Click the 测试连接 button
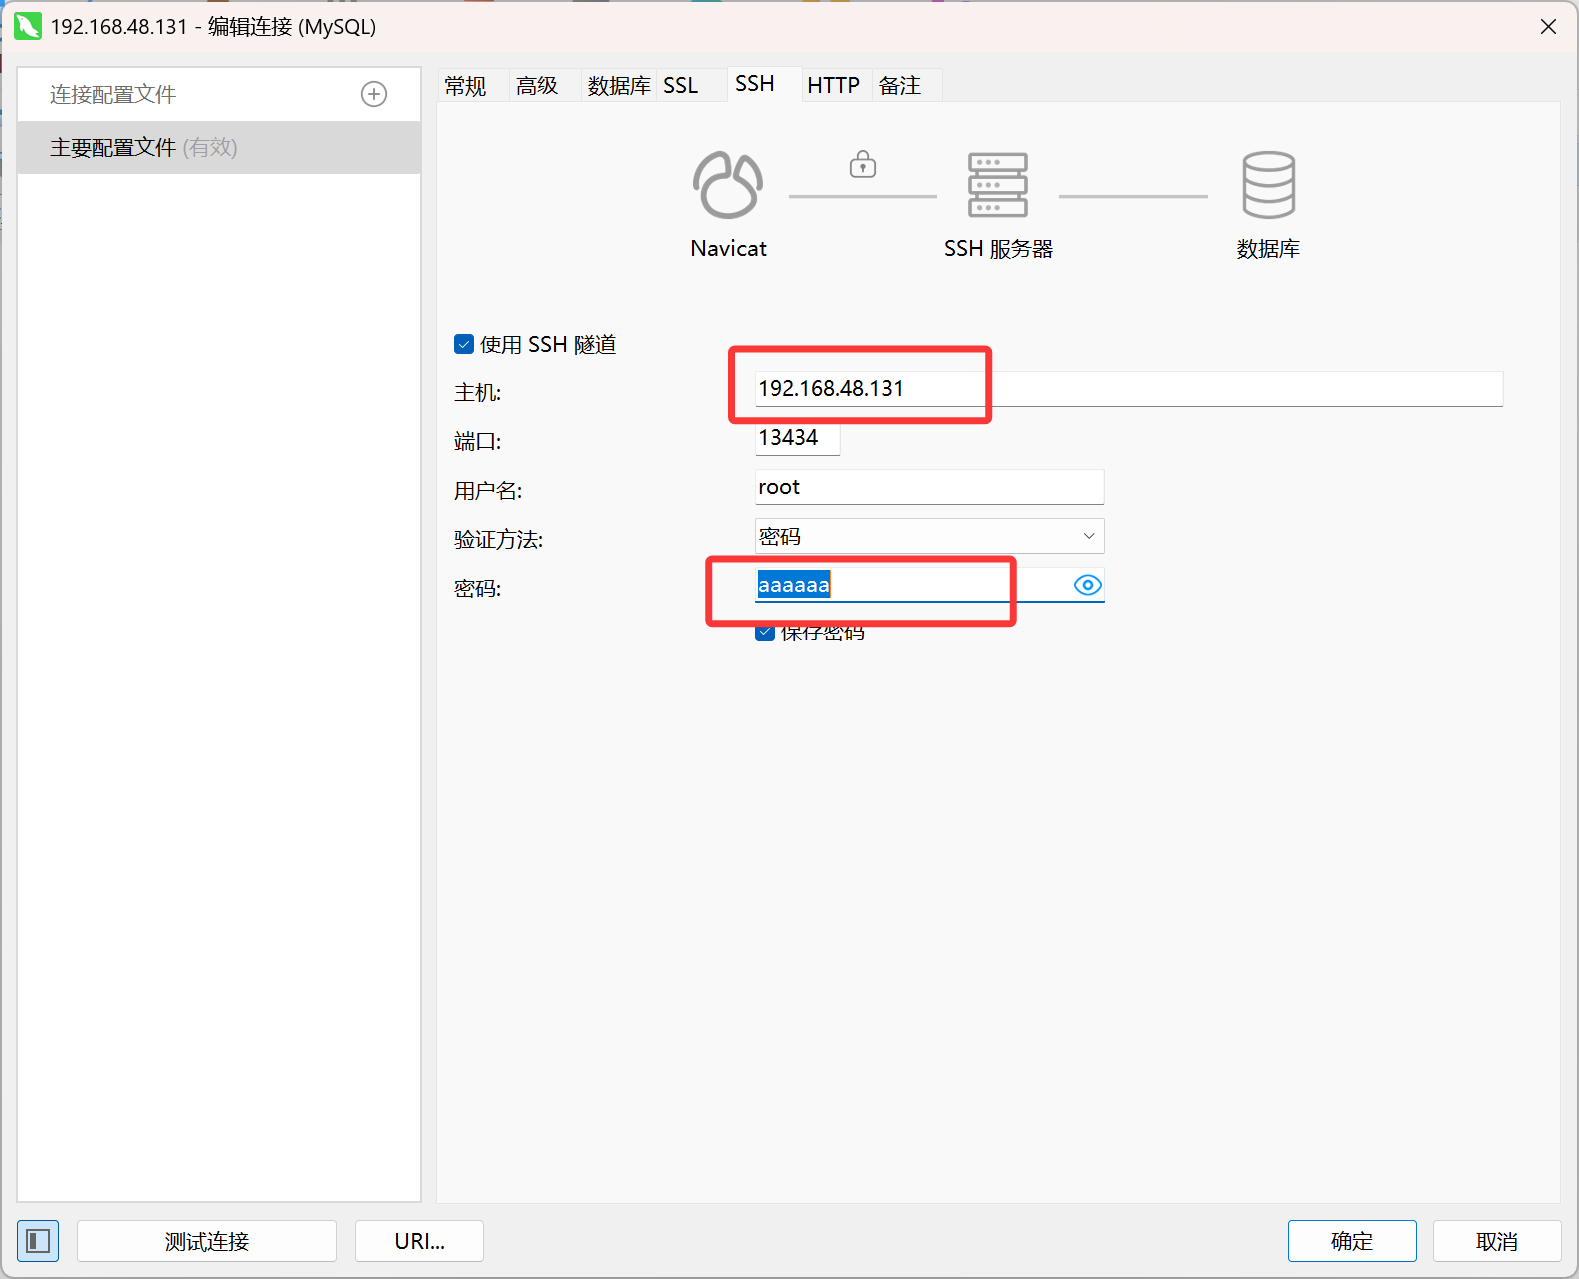 point(207,1241)
